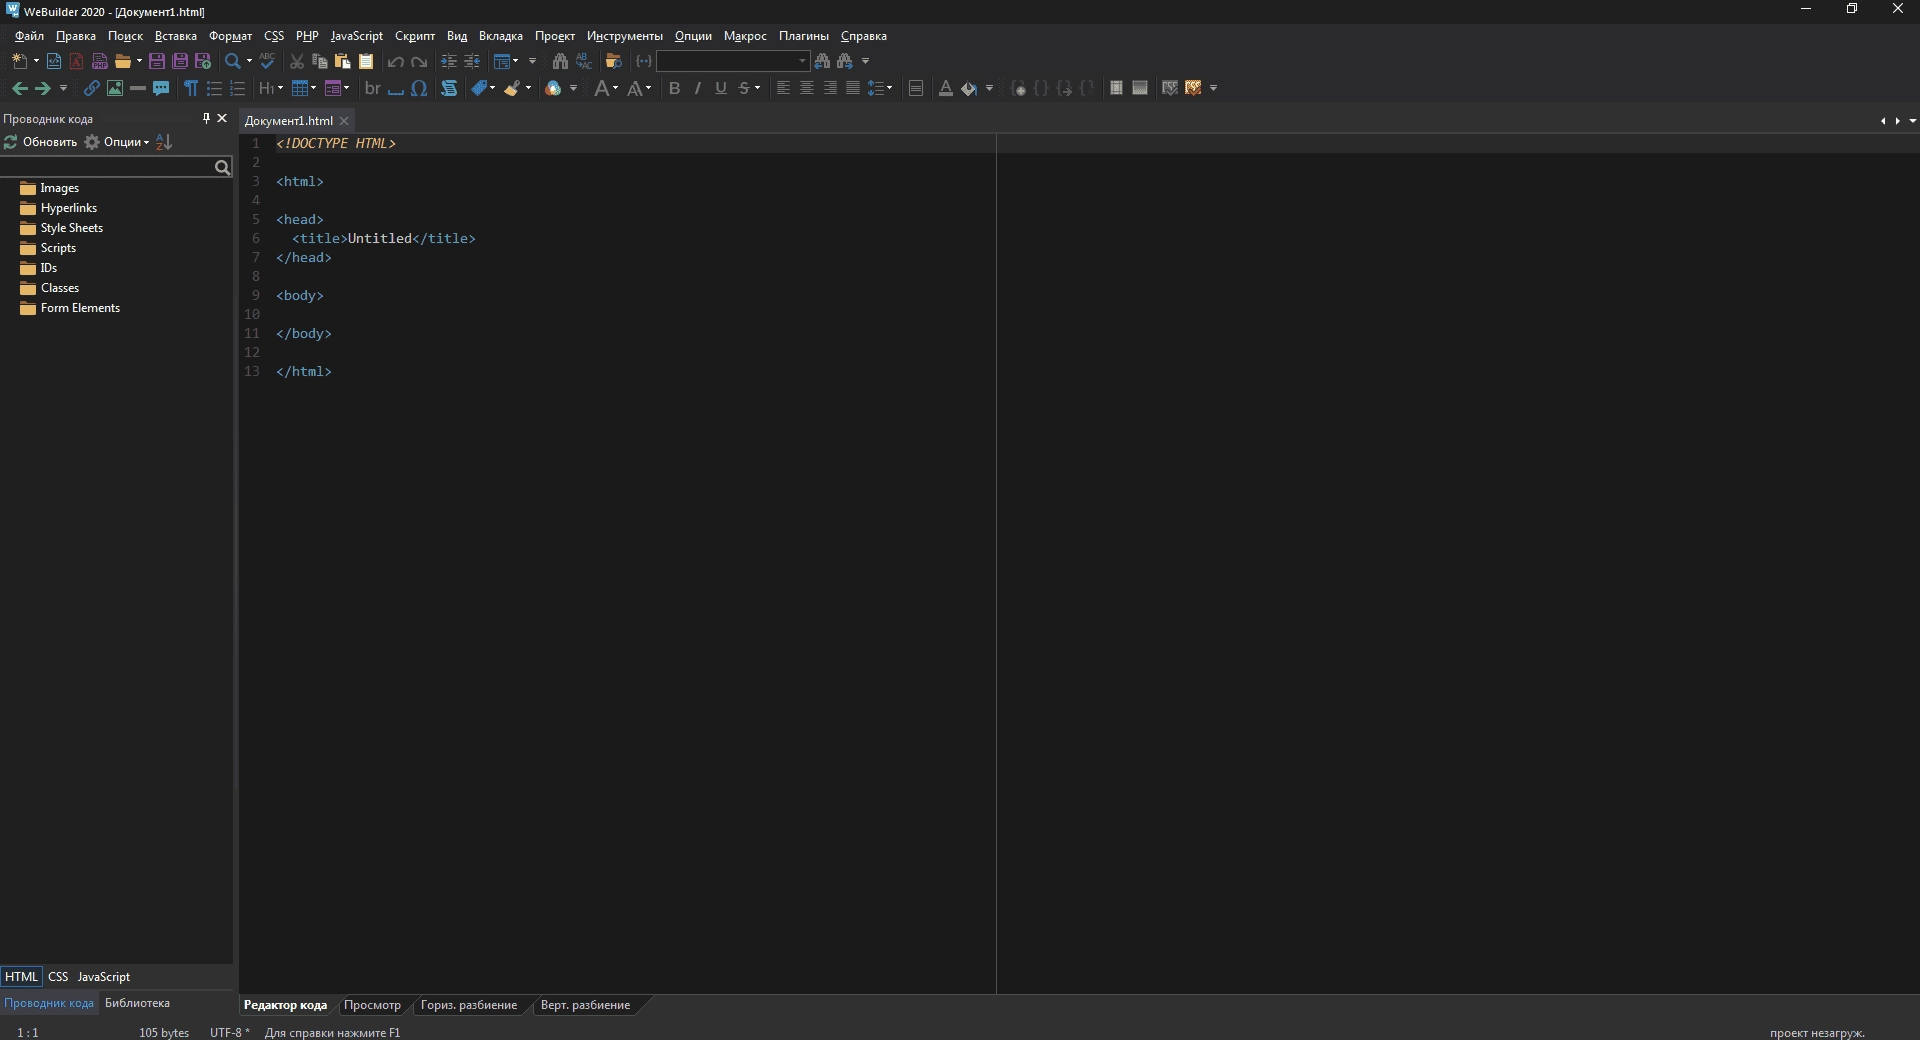The image size is (1920, 1040).
Task: Insert an HTML comment
Action: [161, 88]
